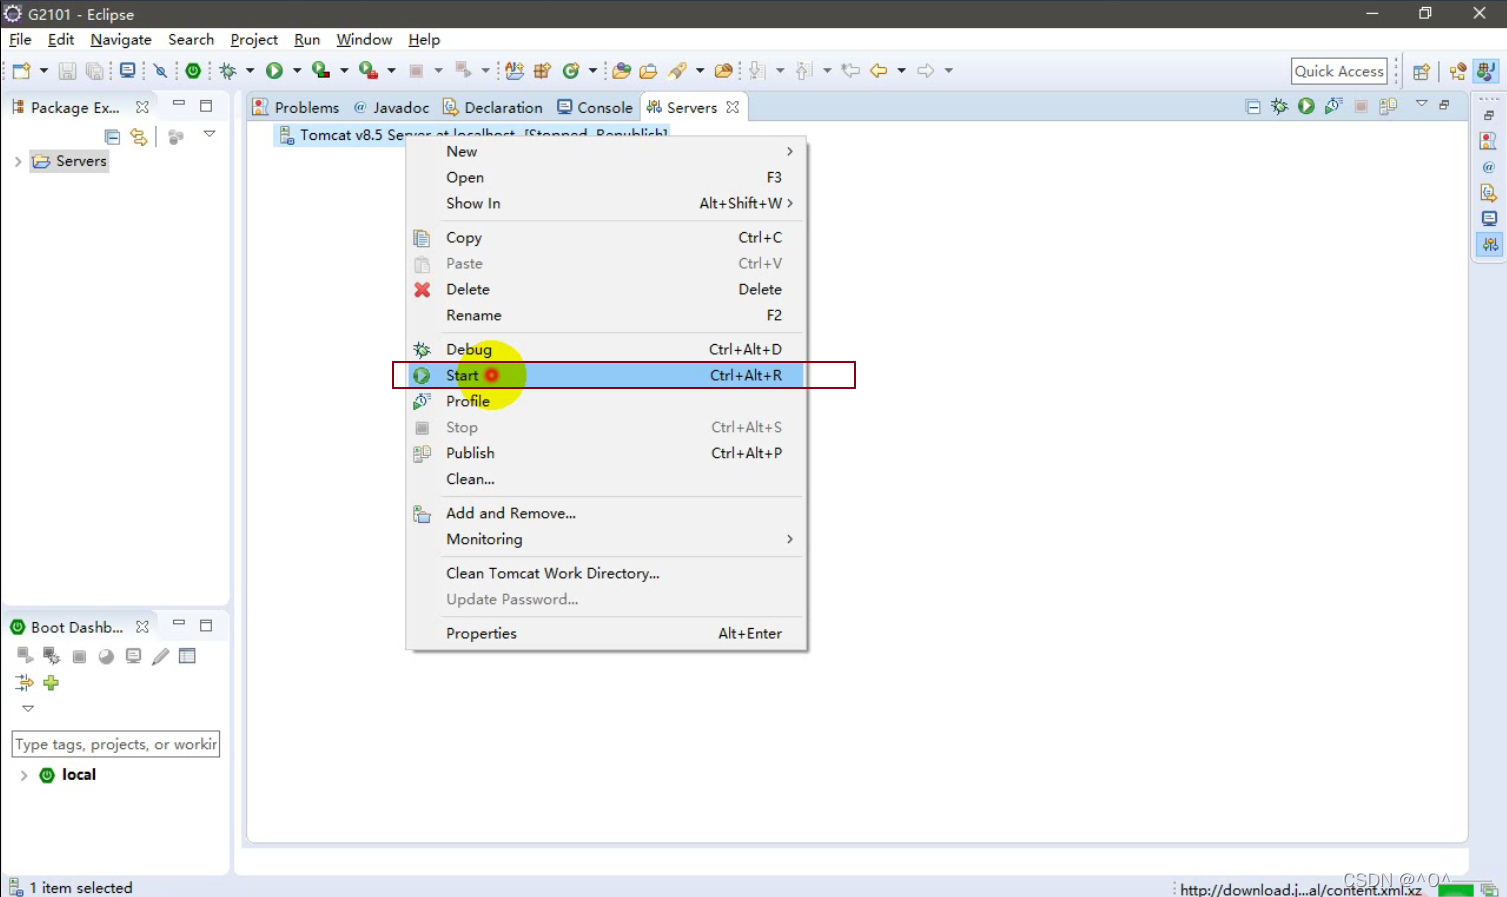
Task: Open the New submenu in context menu
Action: tap(606, 152)
